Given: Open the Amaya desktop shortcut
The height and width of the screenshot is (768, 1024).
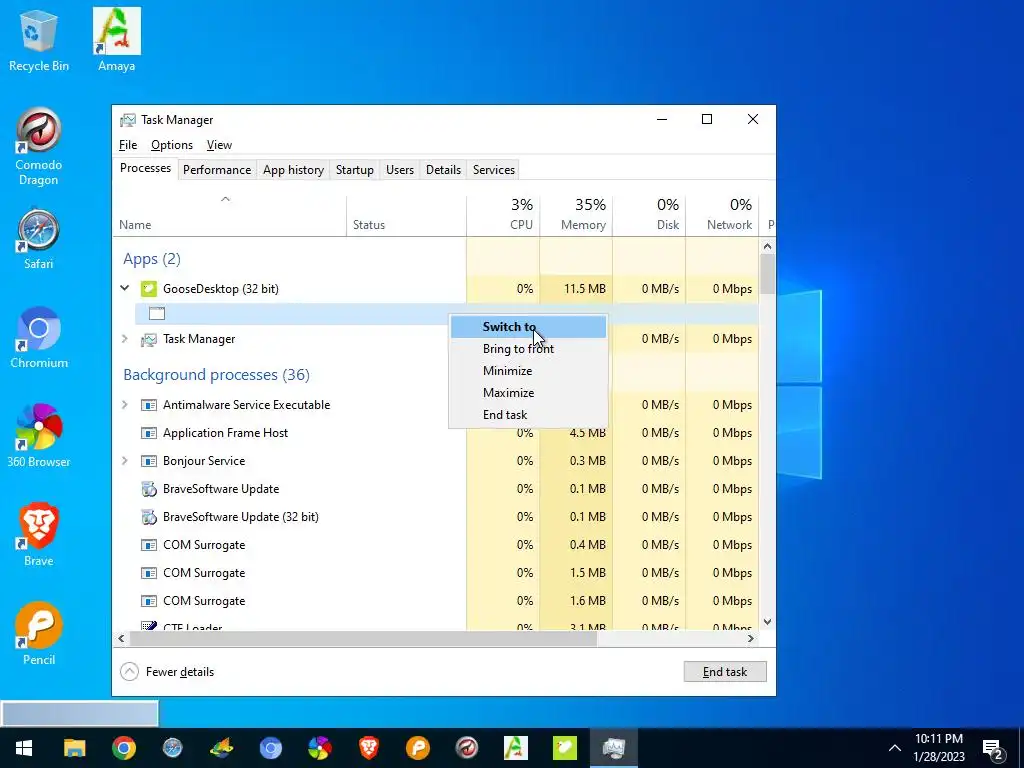Looking at the screenshot, I should tap(116, 40).
